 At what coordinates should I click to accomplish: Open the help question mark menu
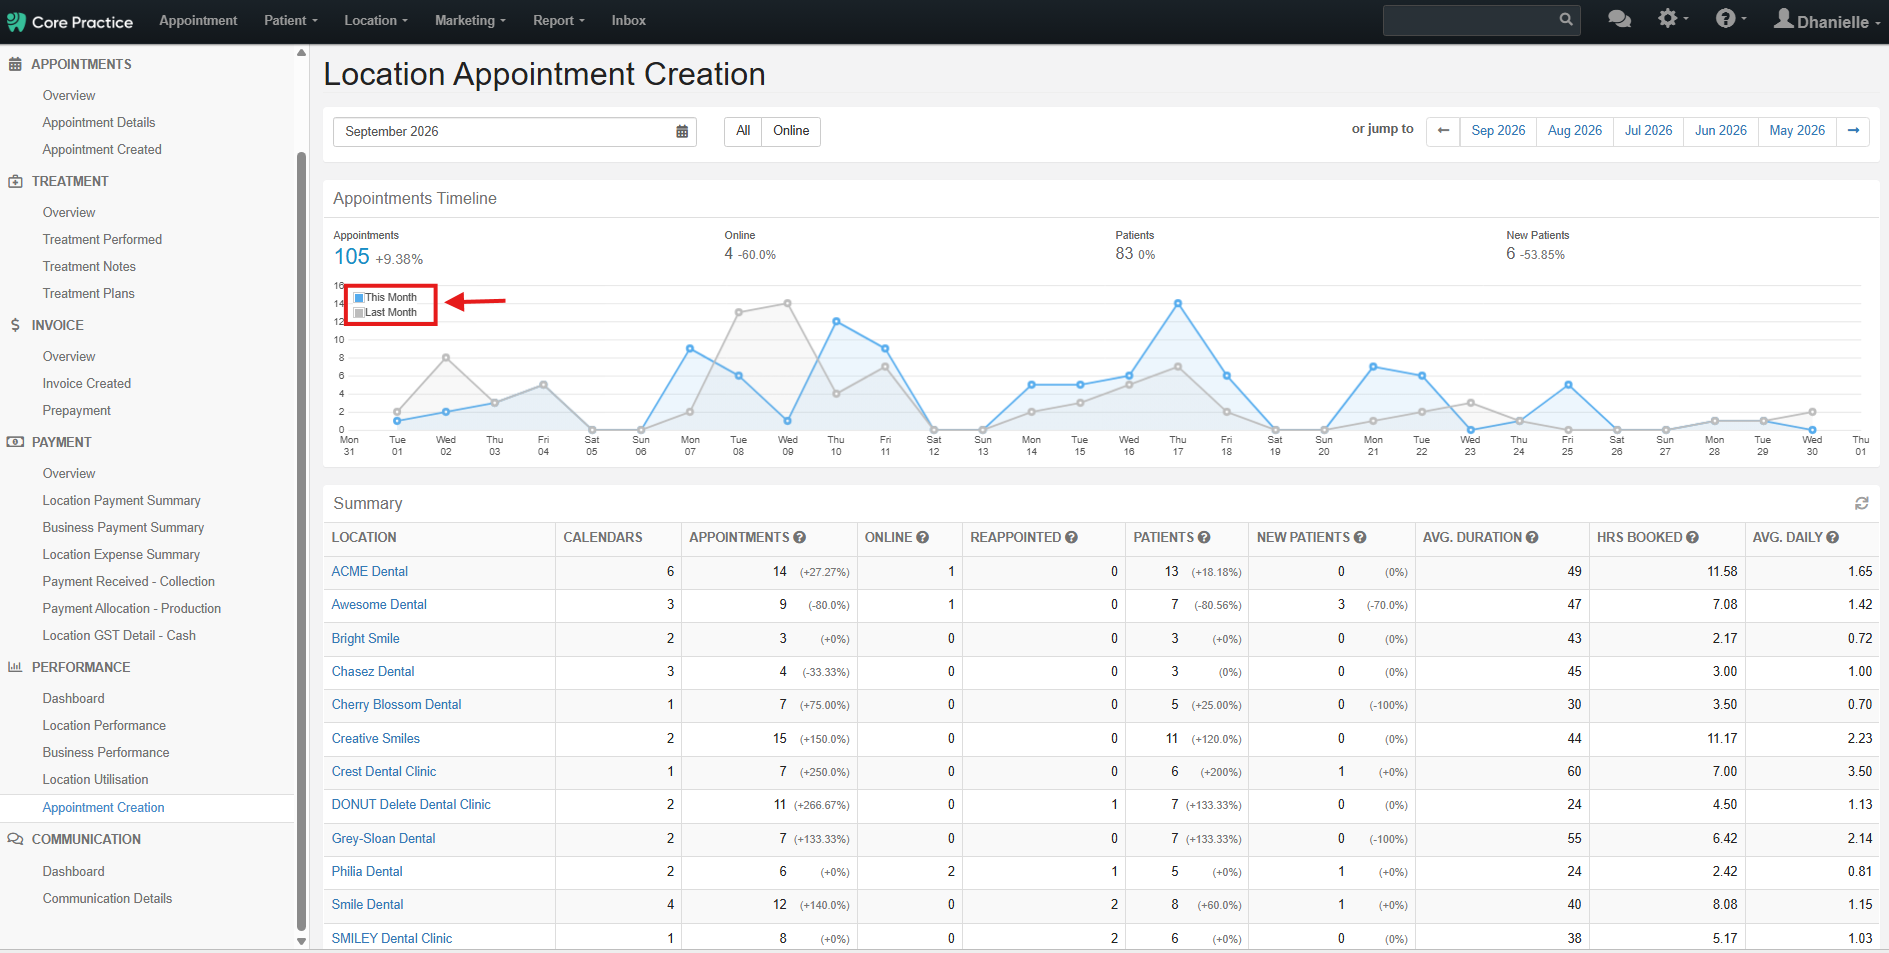pyautogui.click(x=1730, y=18)
